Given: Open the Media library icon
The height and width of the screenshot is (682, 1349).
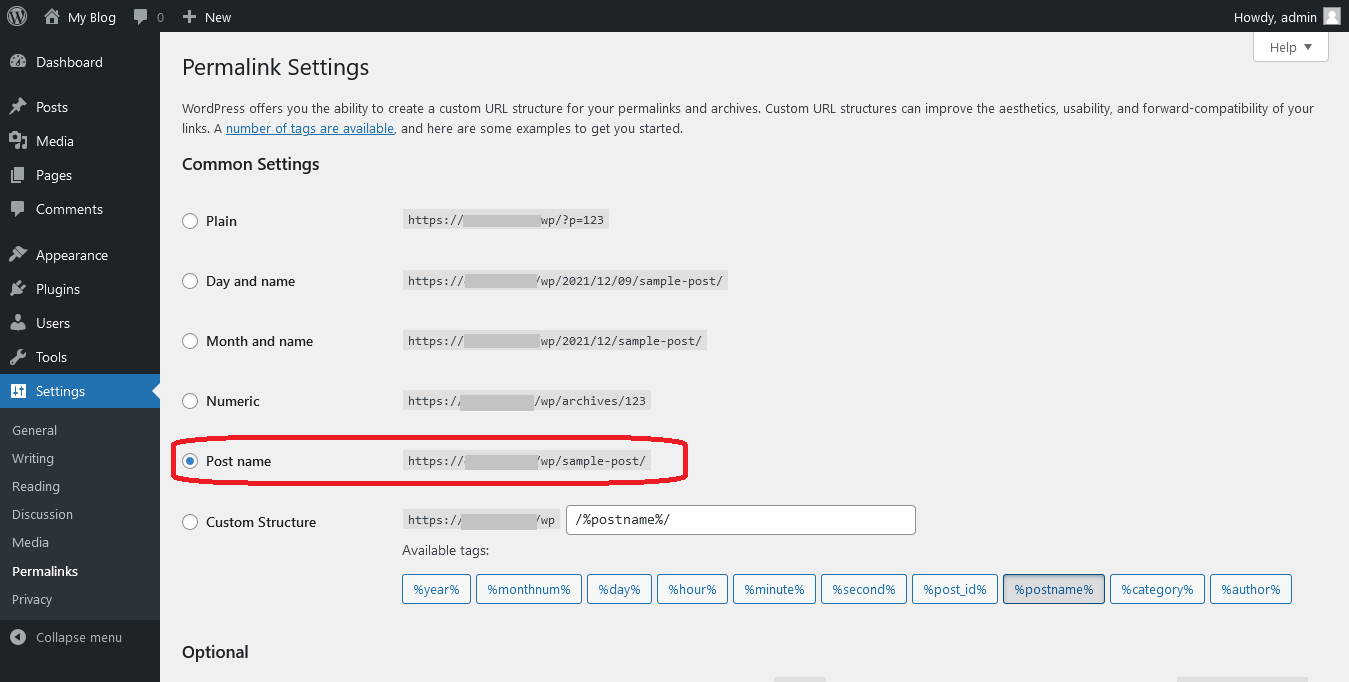Looking at the screenshot, I should click(18, 141).
